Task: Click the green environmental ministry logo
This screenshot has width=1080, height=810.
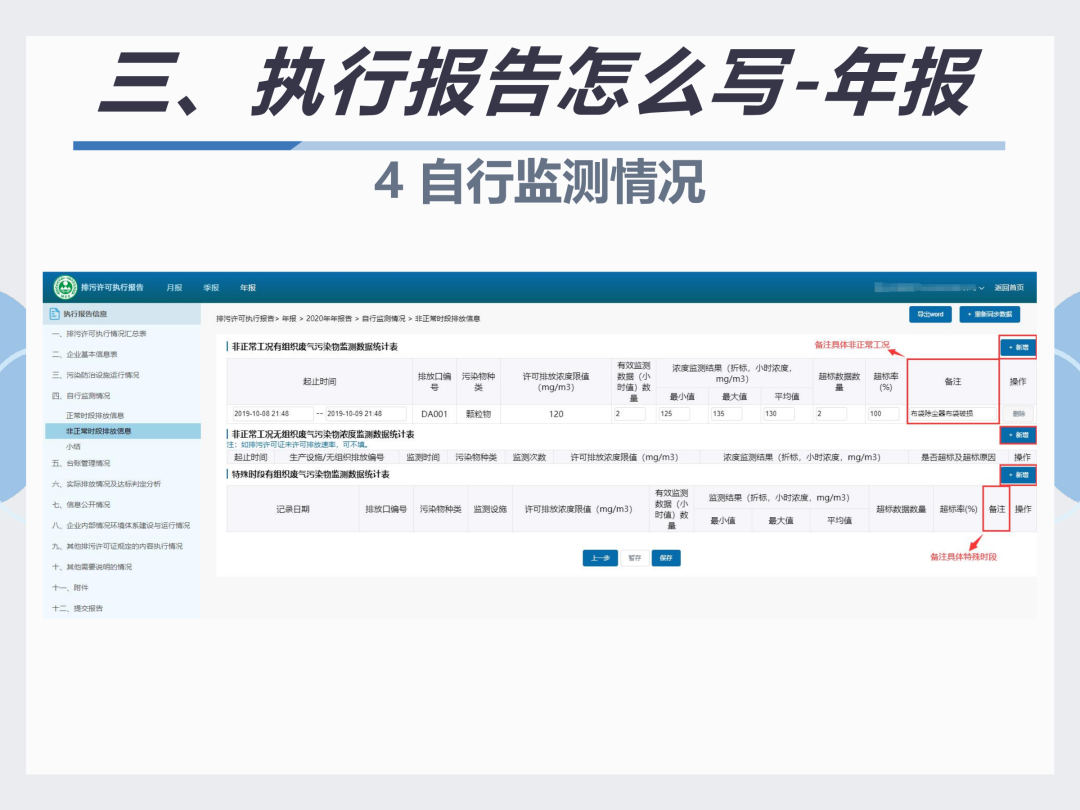Action: 65,287
